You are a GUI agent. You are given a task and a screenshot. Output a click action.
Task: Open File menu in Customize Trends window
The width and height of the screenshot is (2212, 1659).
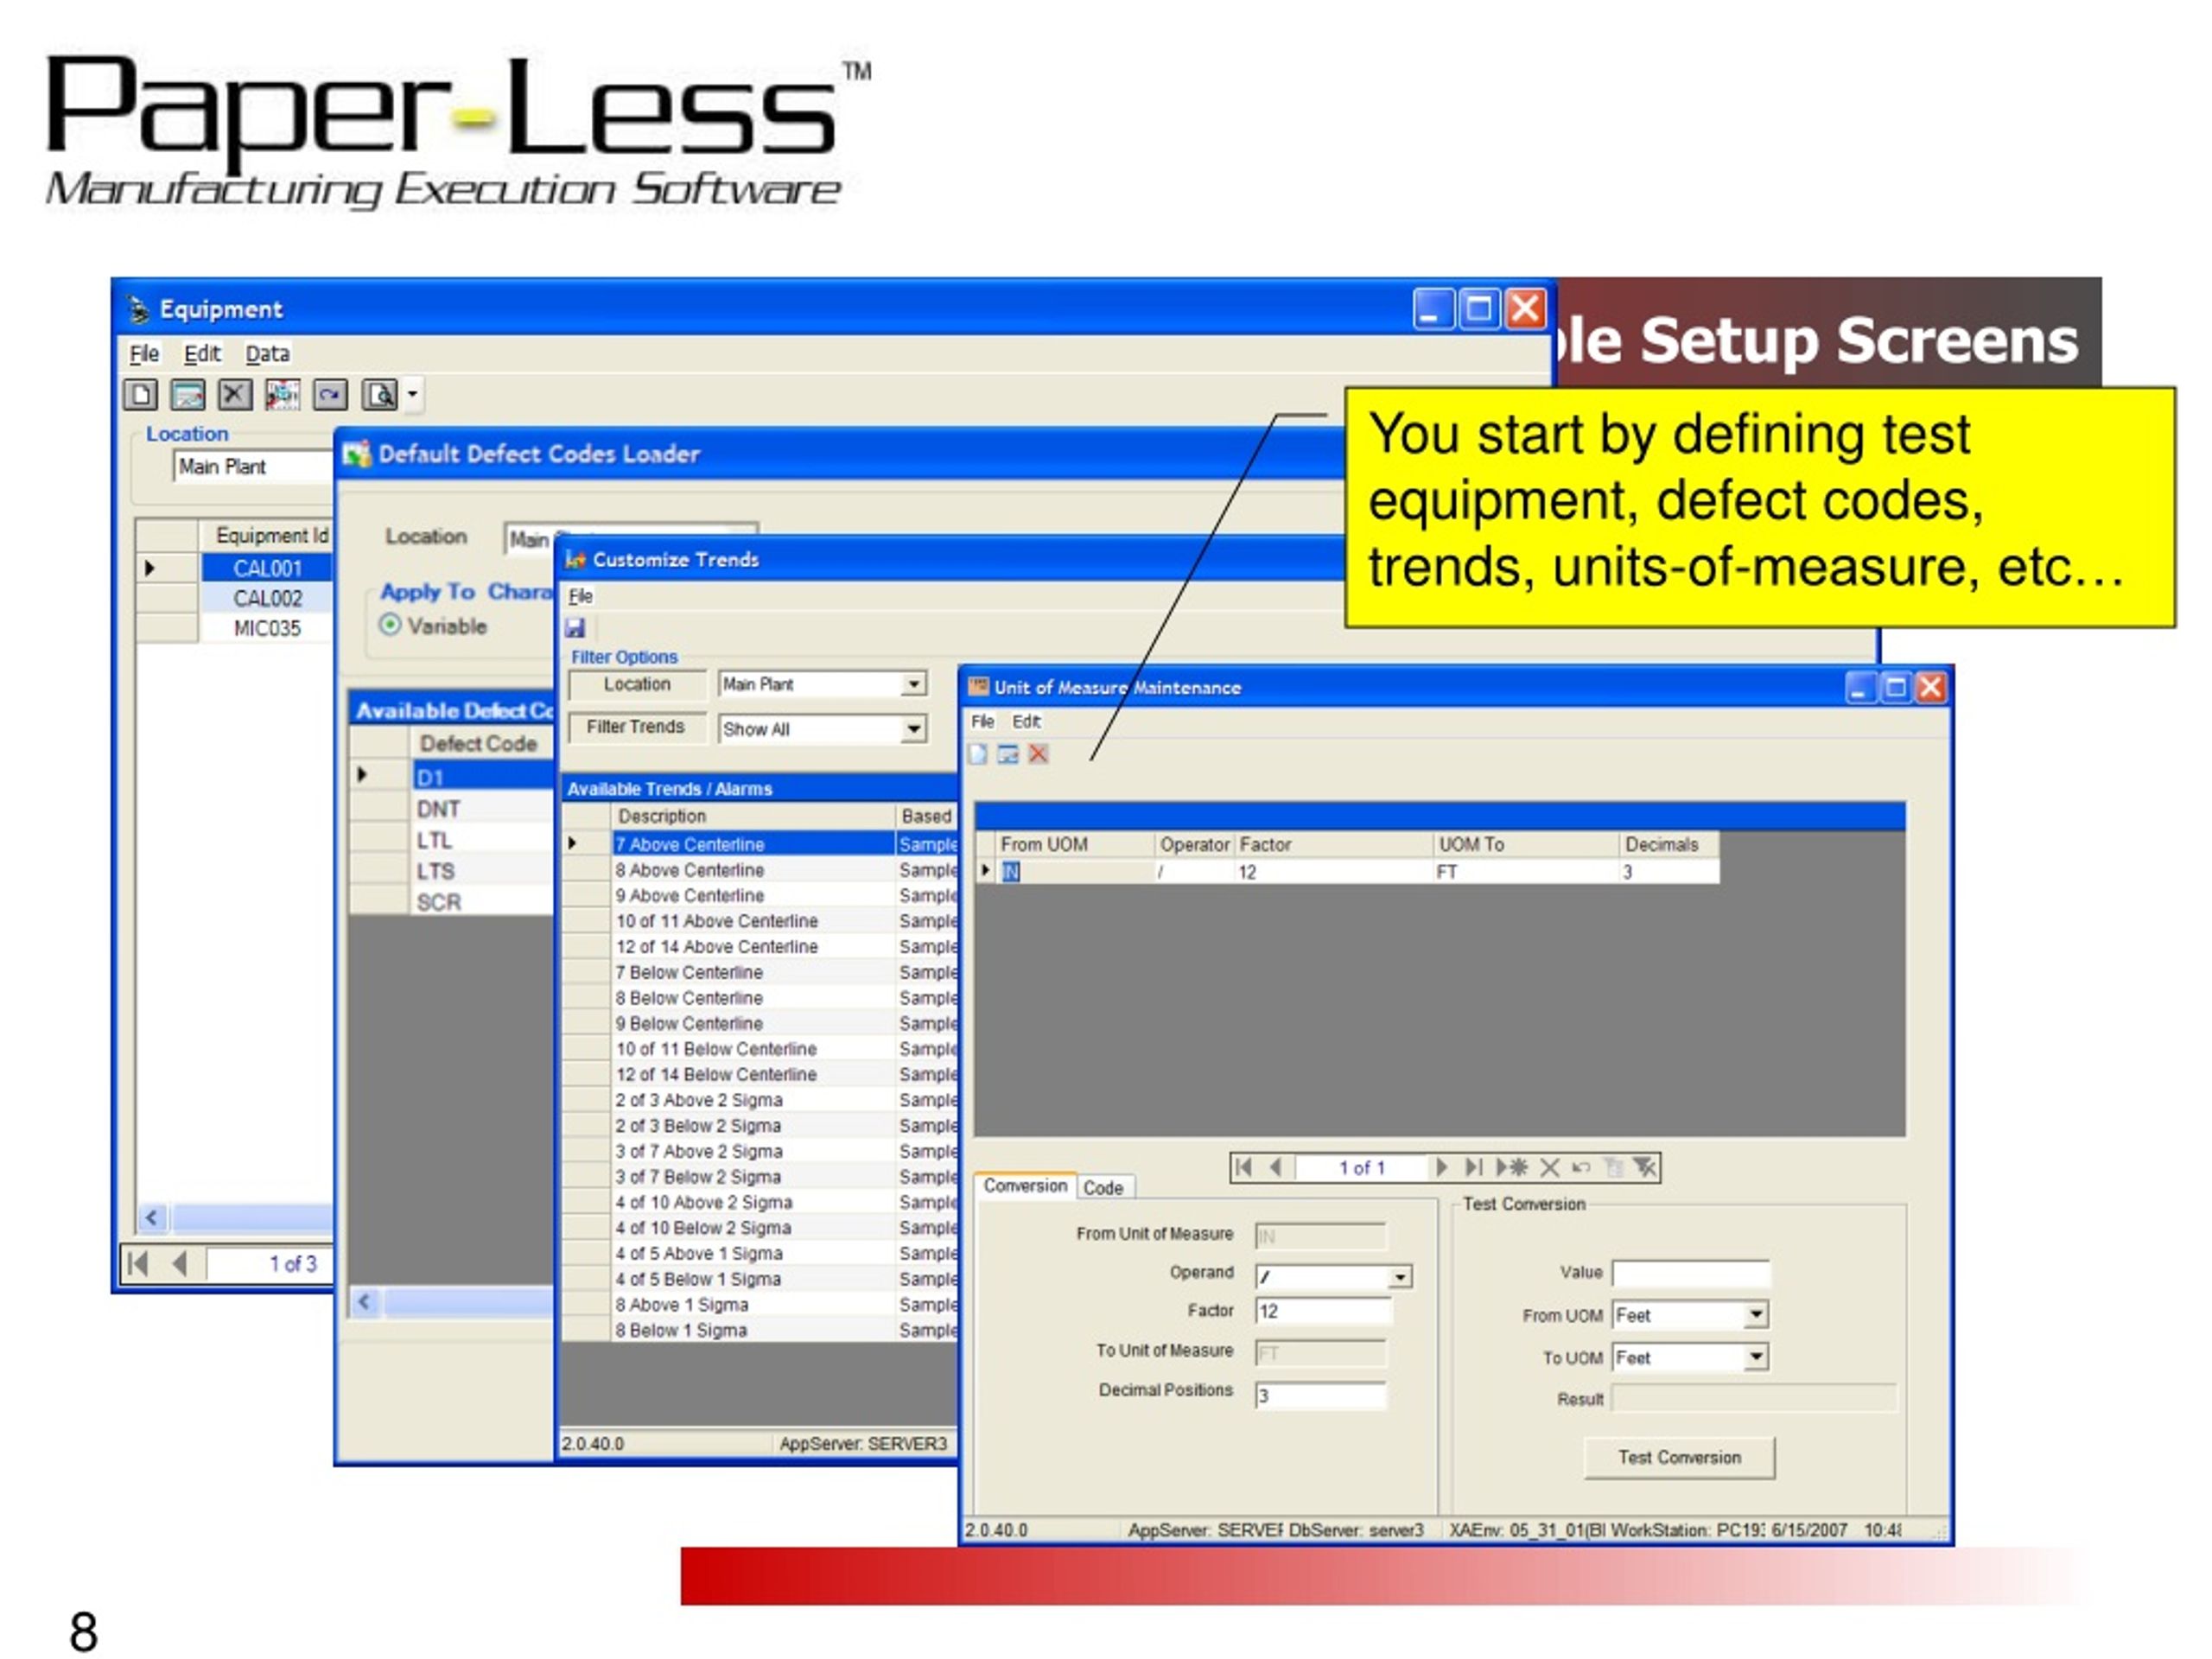580,596
